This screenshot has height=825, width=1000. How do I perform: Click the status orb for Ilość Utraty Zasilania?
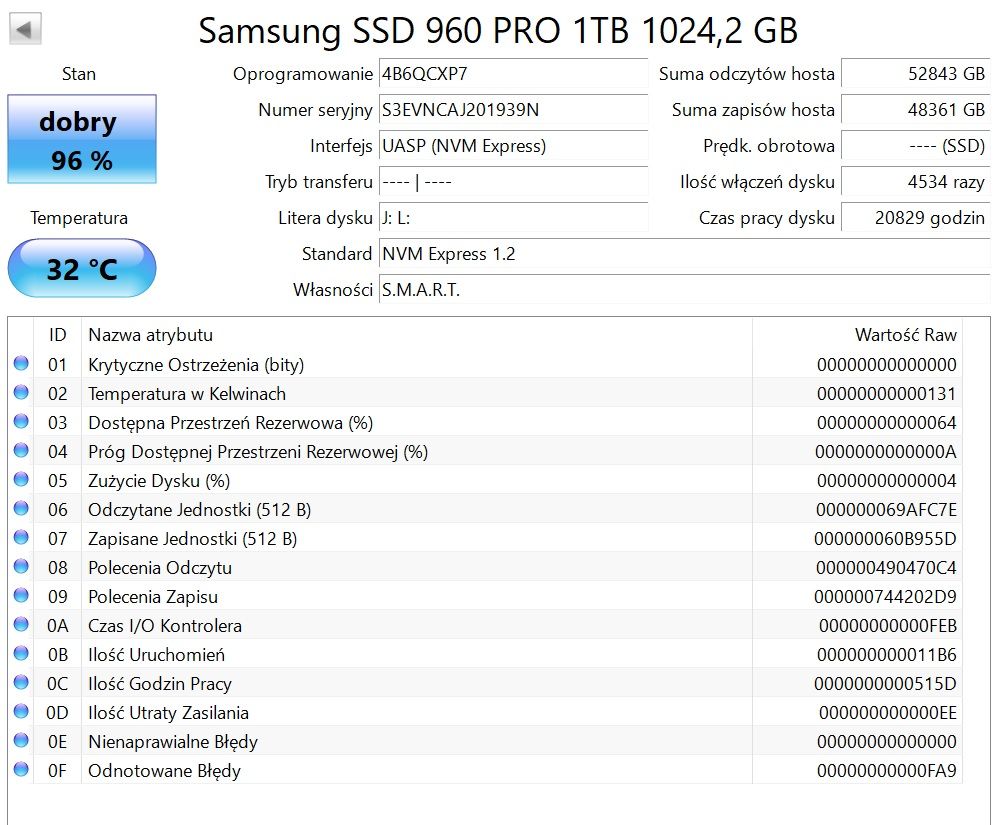pos(21,712)
